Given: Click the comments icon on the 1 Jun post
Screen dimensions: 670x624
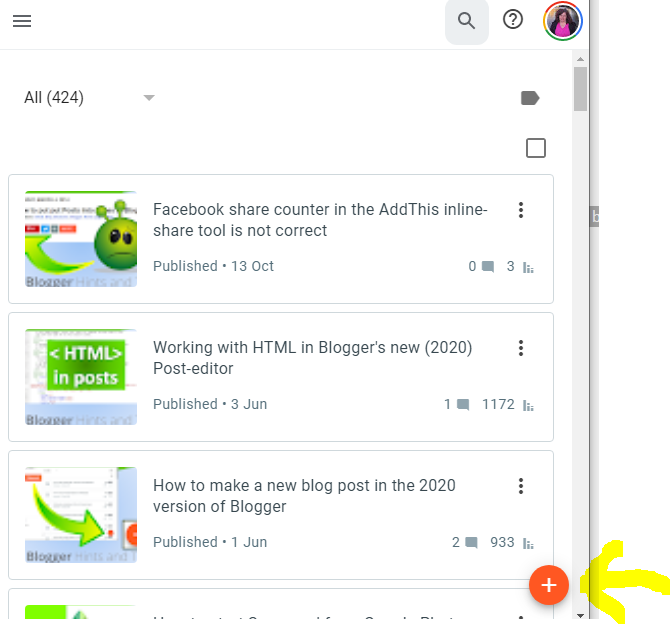Looking at the screenshot, I should (471, 543).
